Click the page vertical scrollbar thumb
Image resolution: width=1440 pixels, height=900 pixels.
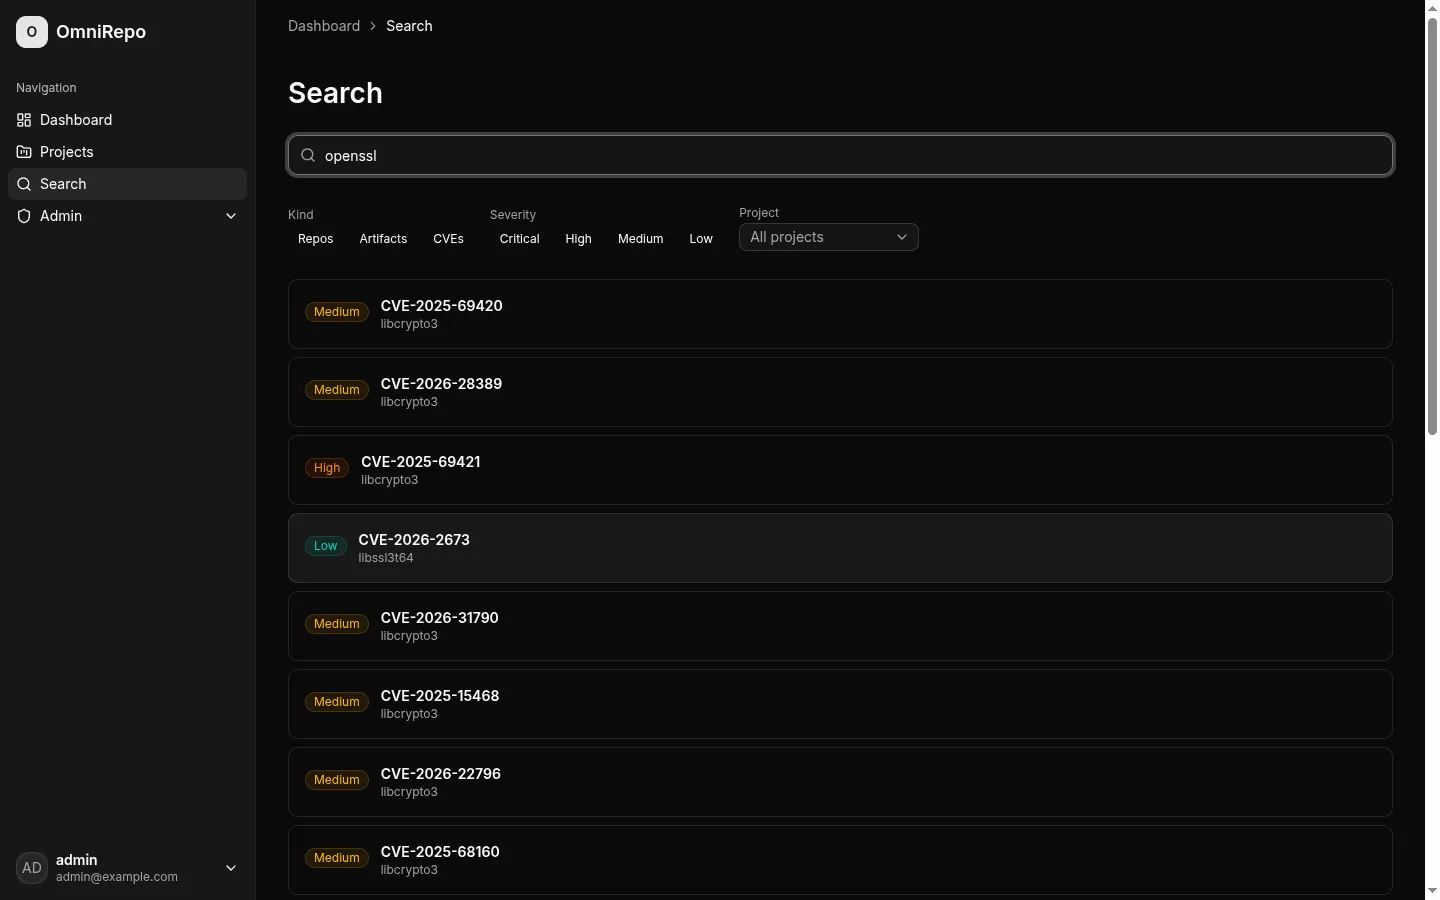point(1432,226)
